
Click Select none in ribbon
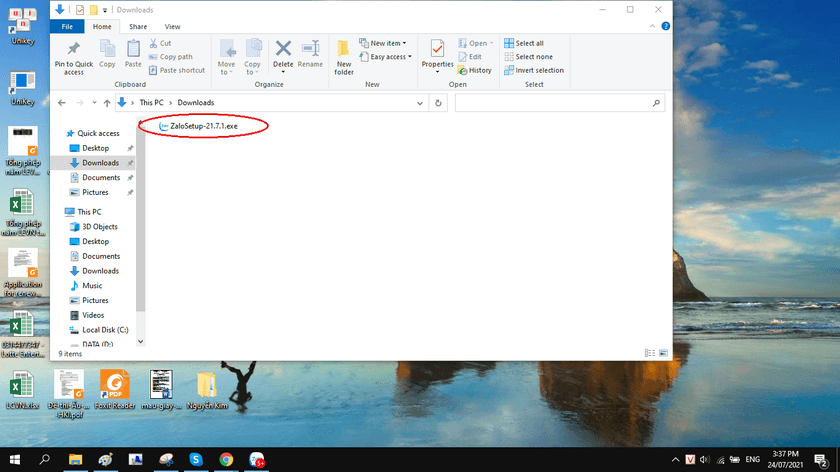click(x=528, y=56)
